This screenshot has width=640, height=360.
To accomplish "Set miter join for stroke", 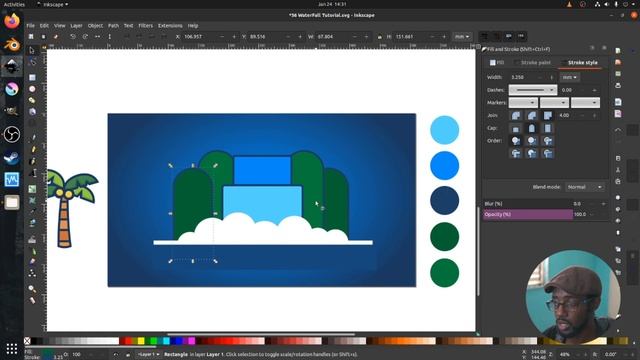I will pyautogui.click(x=548, y=116).
